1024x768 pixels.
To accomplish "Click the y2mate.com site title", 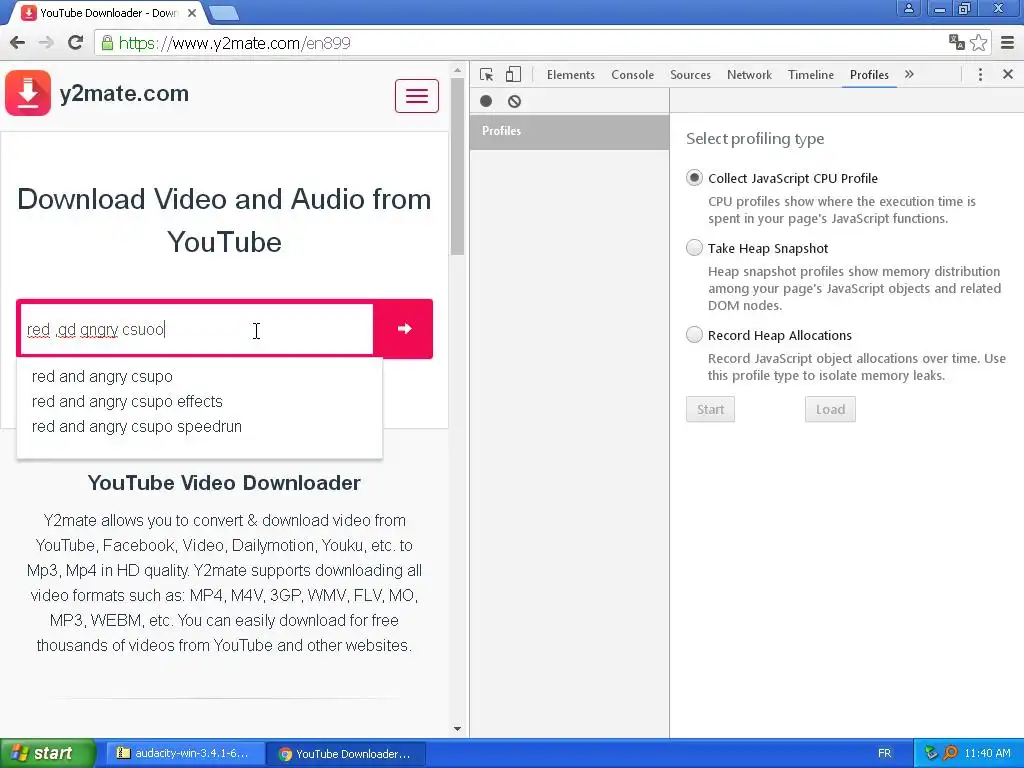I will (124, 93).
